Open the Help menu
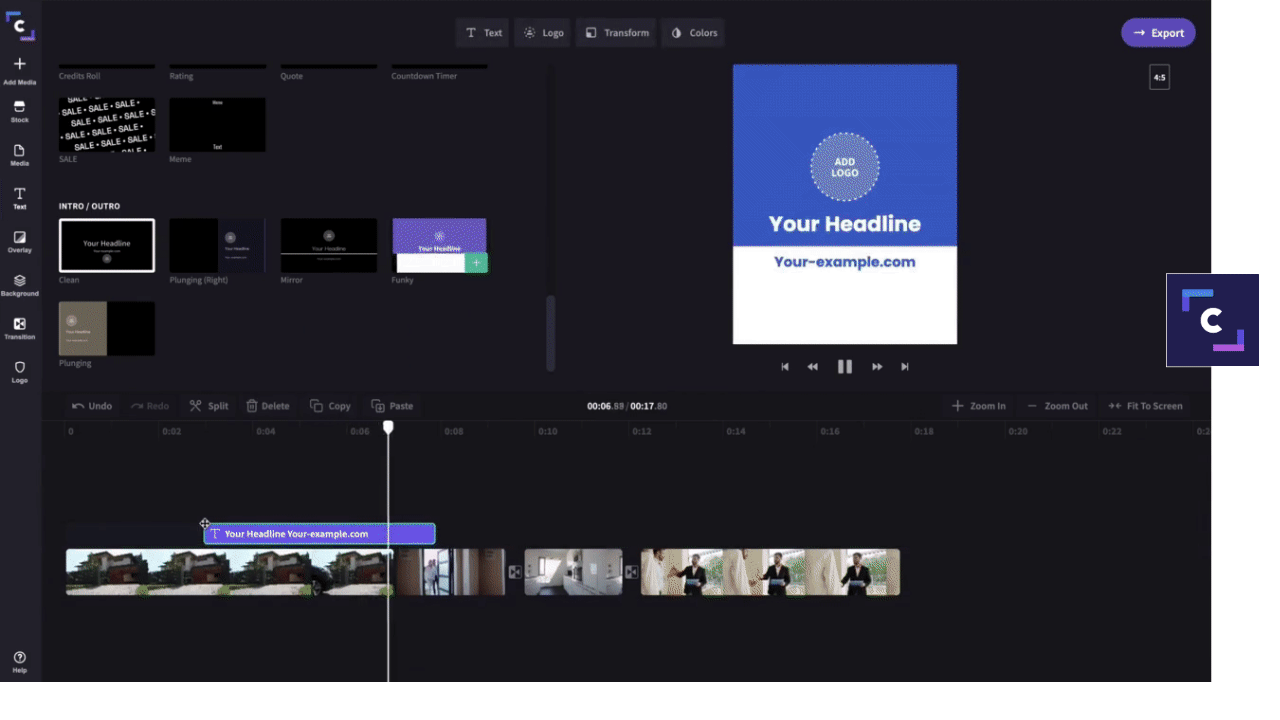Image resolution: width=1280 pixels, height=720 pixels. [x=20, y=662]
